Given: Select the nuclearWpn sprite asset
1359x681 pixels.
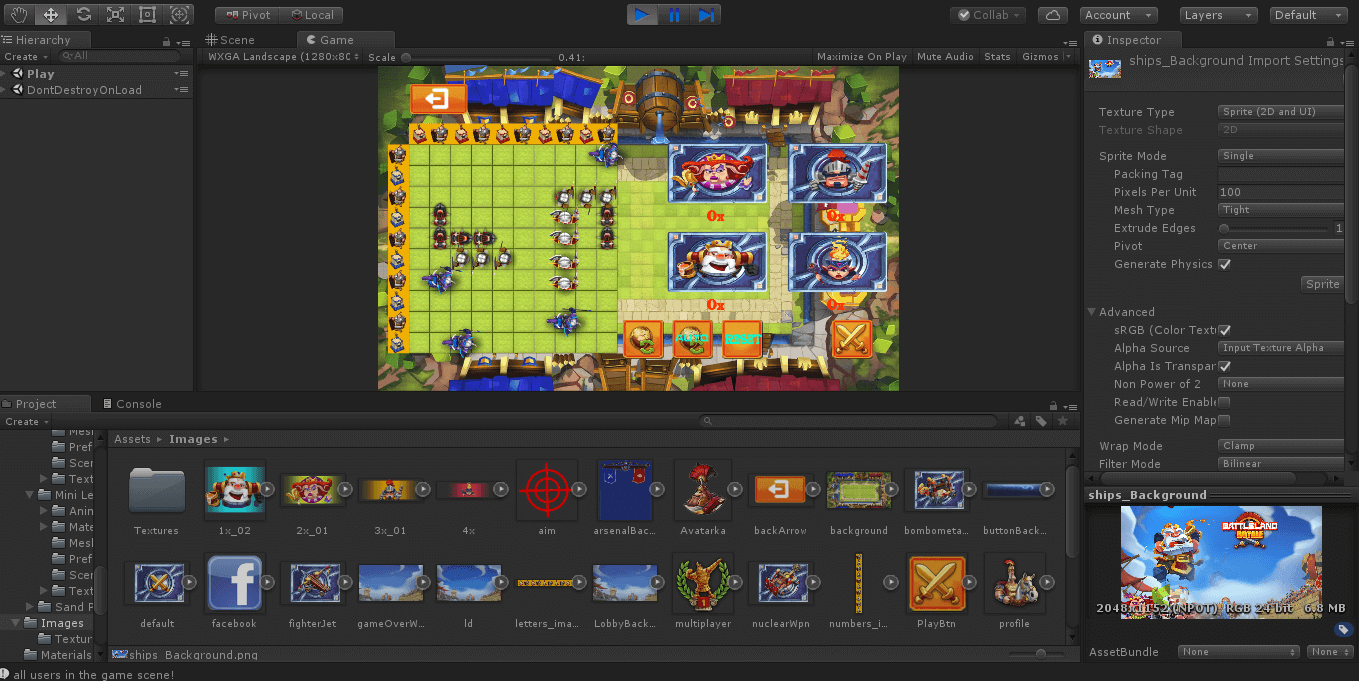Looking at the screenshot, I should 781,584.
